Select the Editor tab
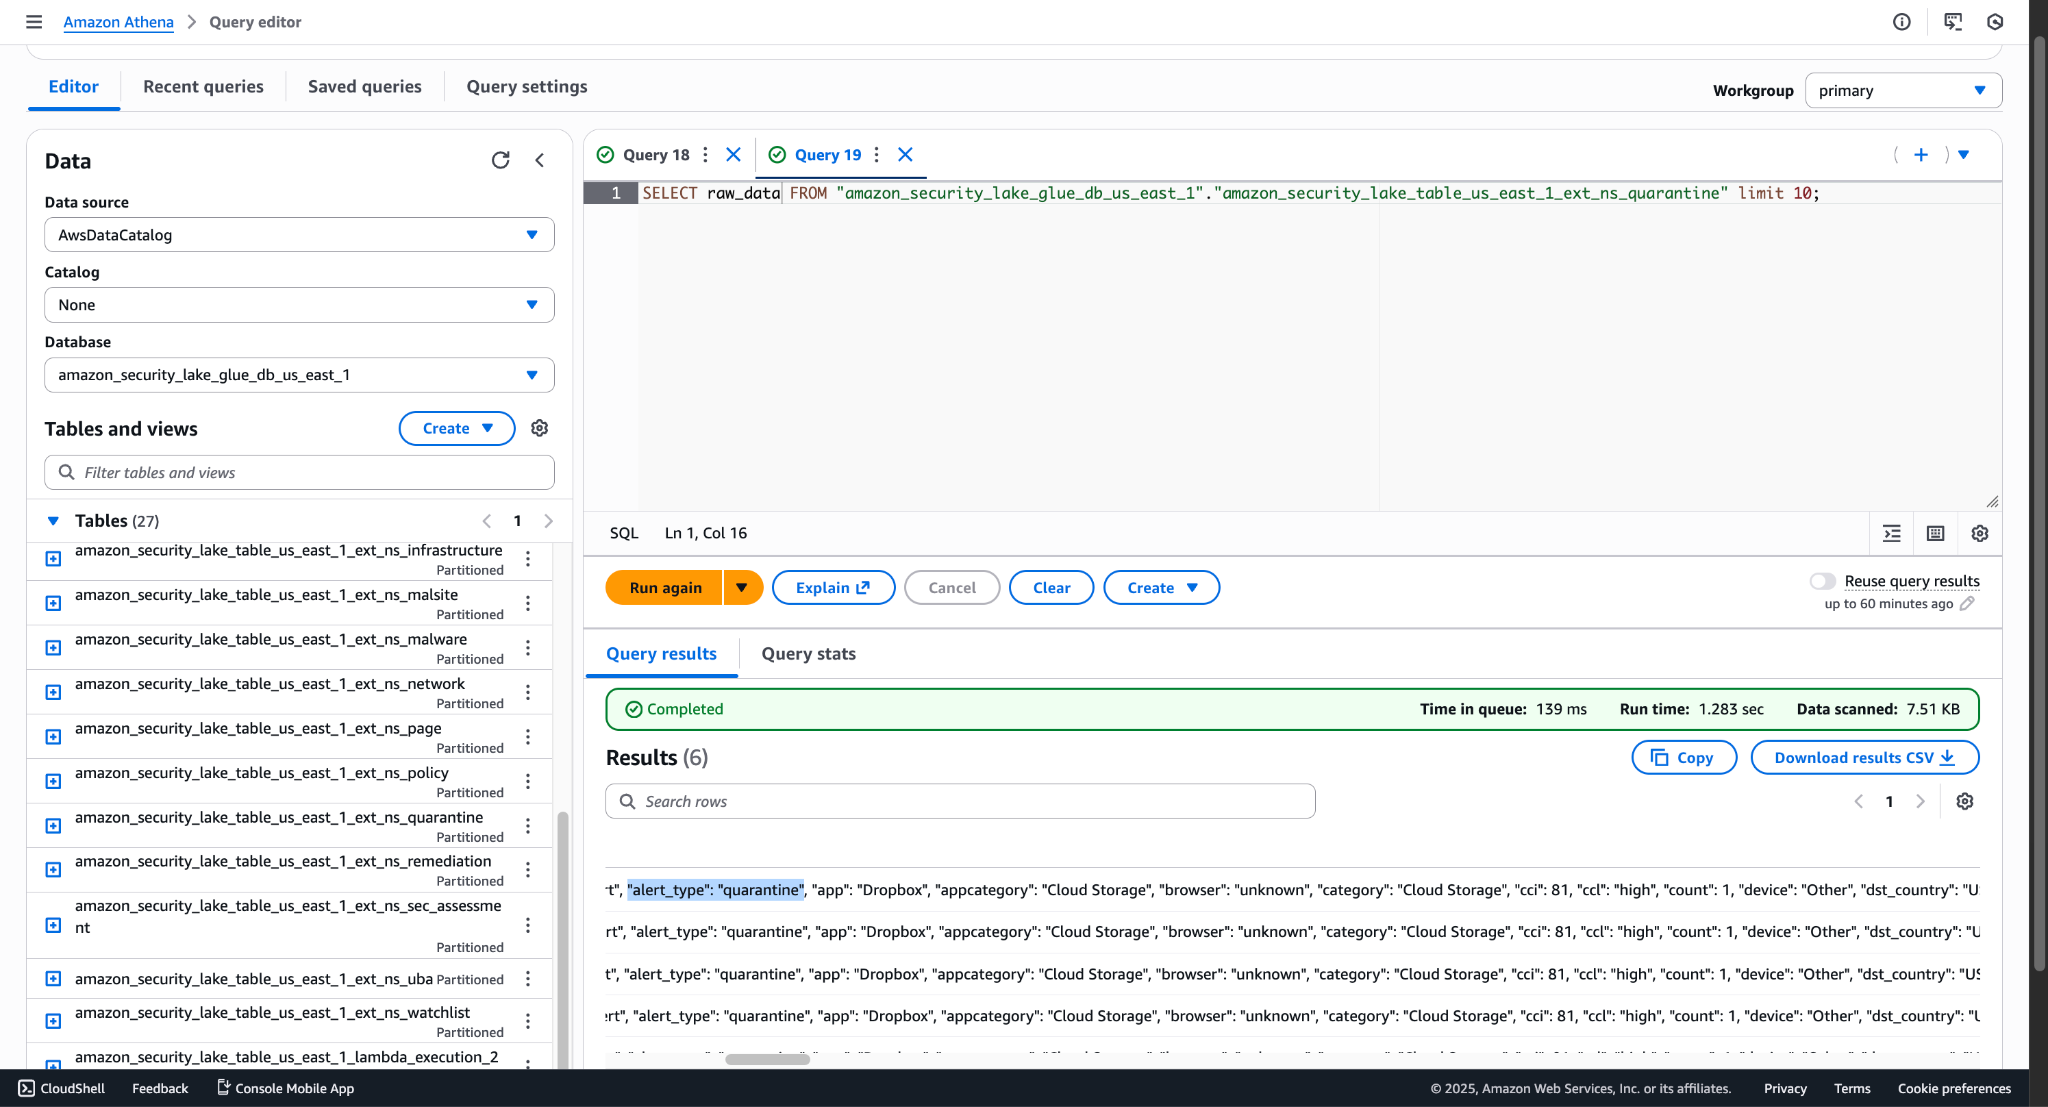2048x1107 pixels. click(74, 86)
